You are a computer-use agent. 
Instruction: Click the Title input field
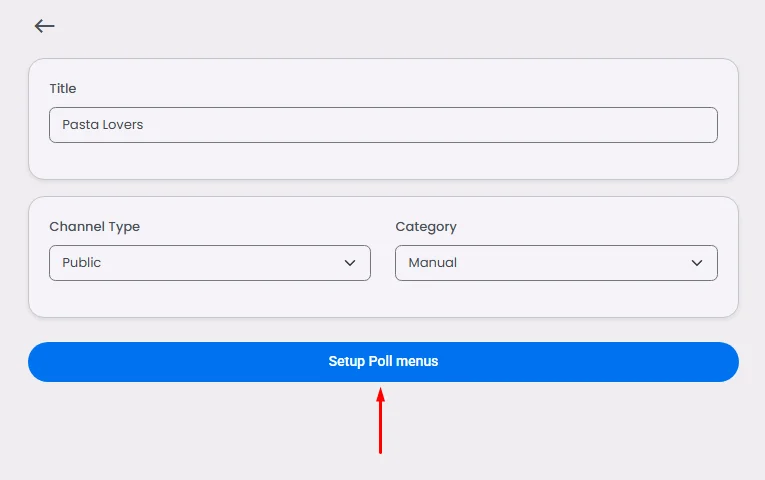(x=383, y=125)
